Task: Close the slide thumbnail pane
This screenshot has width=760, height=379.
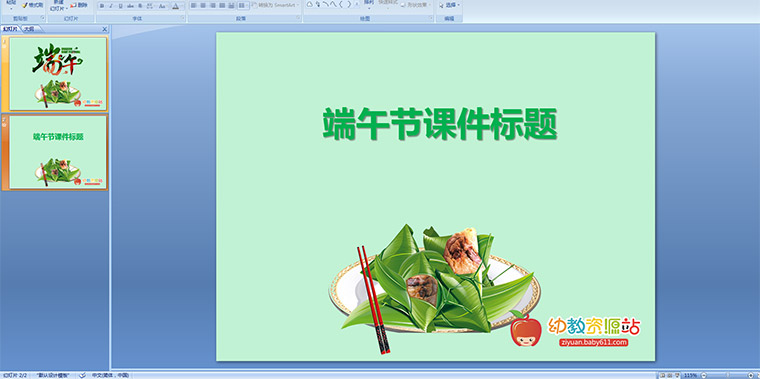Action: (104, 29)
